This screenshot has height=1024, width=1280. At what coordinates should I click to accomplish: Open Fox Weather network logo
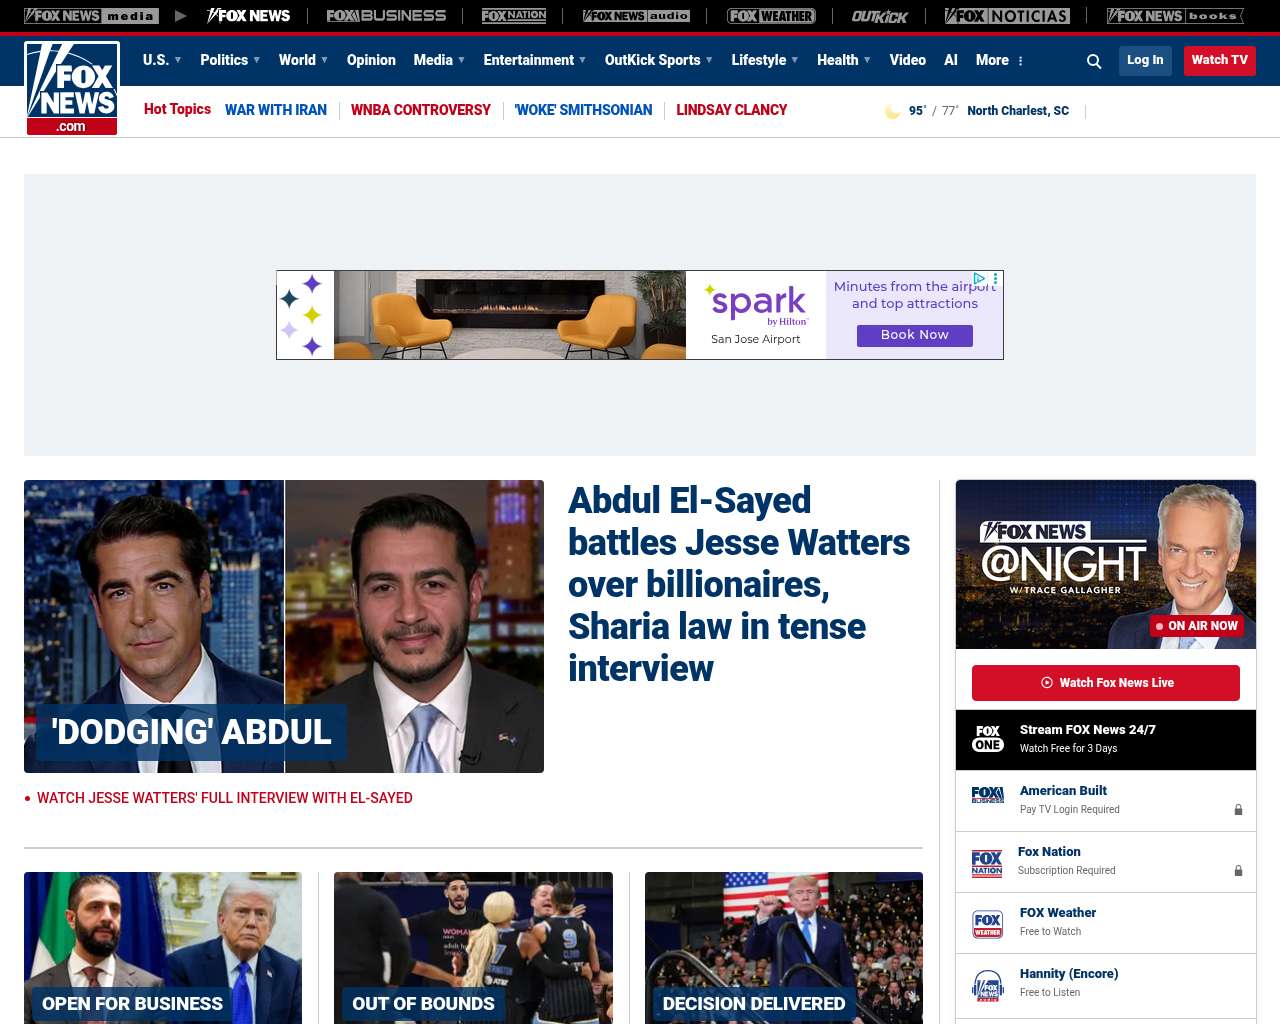[x=771, y=16]
